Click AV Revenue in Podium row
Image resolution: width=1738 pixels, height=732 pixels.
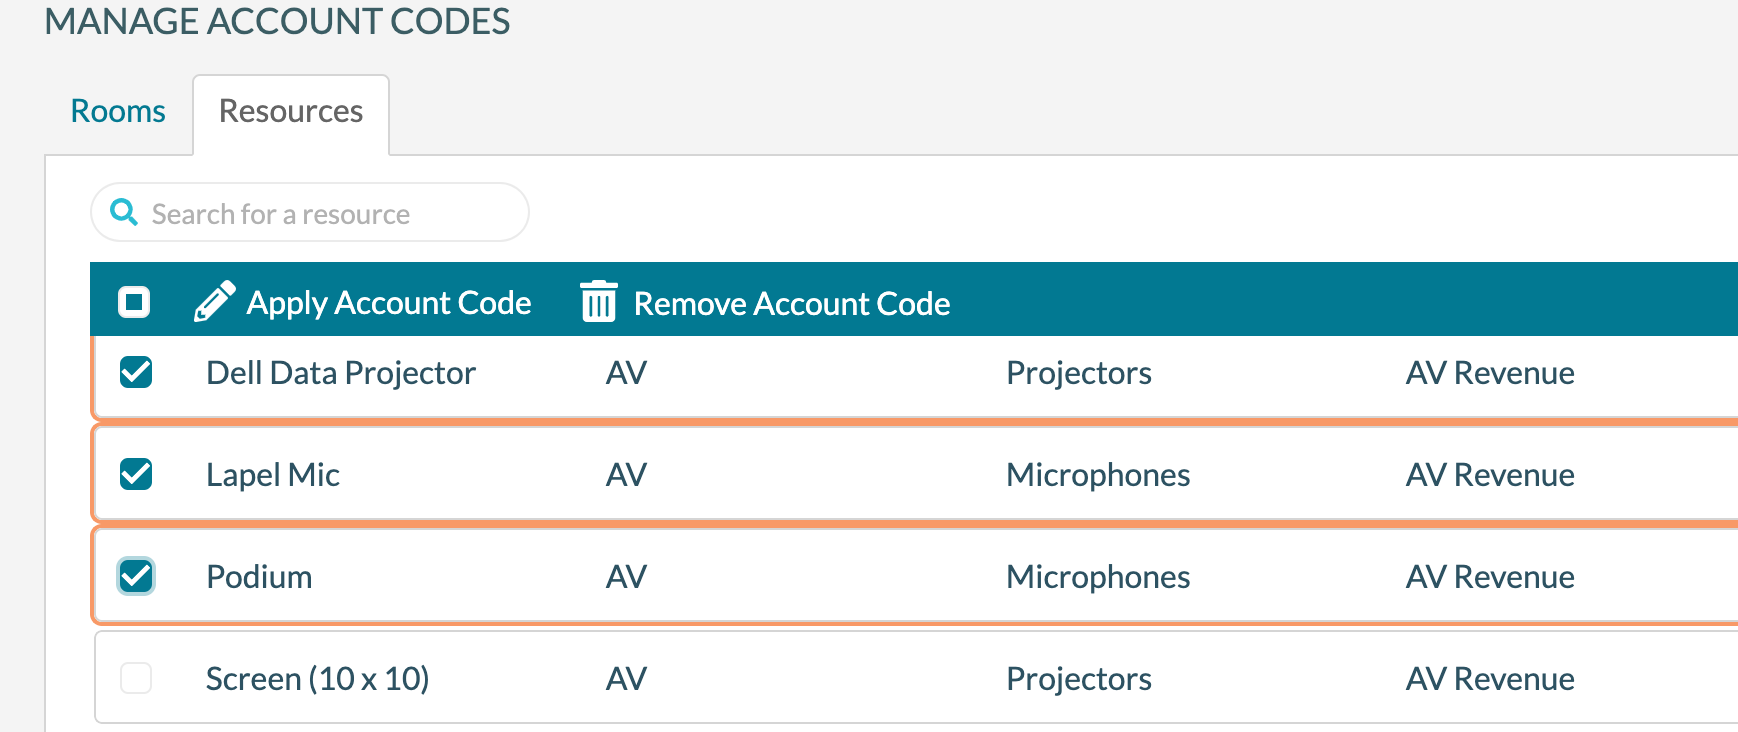(x=1490, y=577)
